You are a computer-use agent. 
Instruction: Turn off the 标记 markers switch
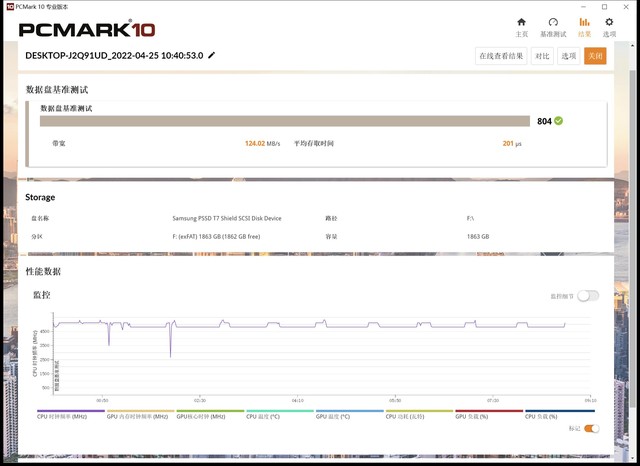click(591, 428)
